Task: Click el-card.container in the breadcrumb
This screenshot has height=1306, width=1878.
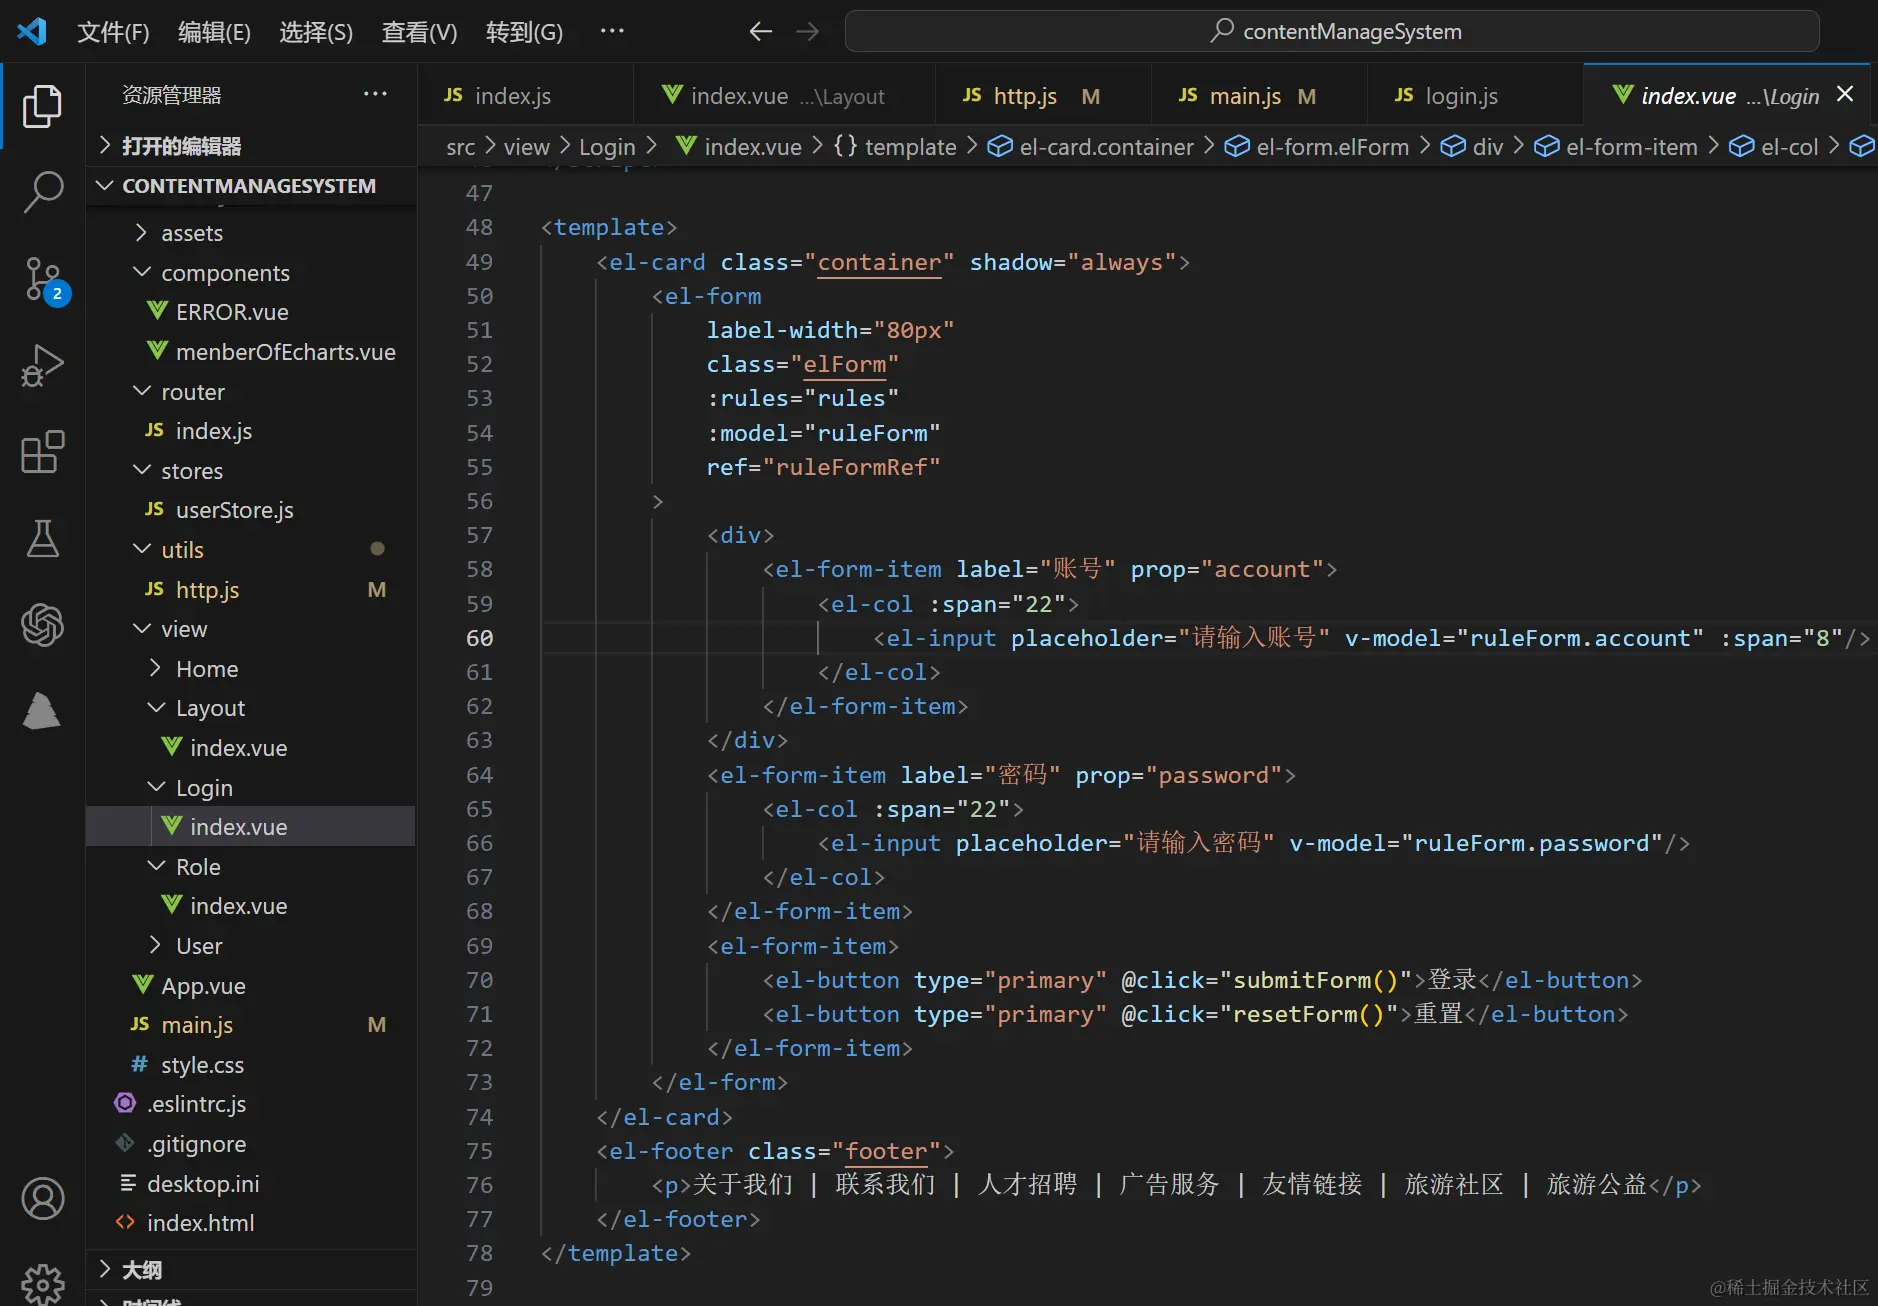Action: (x=1105, y=147)
